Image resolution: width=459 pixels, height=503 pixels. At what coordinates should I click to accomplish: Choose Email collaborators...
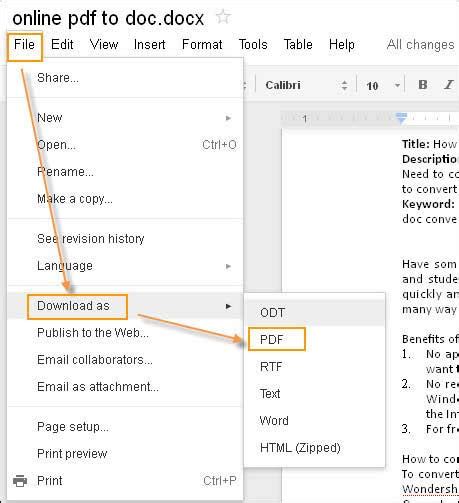coord(125,360)
